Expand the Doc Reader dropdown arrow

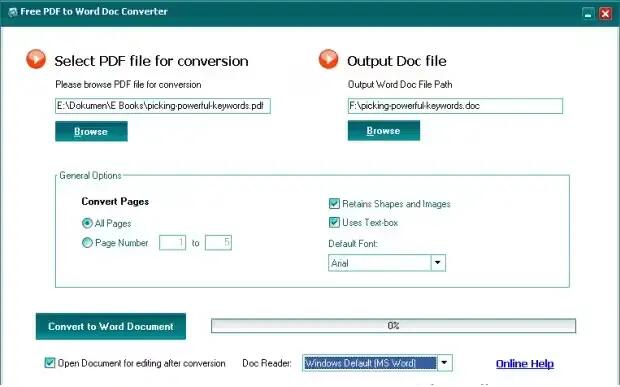pos(444,363)
